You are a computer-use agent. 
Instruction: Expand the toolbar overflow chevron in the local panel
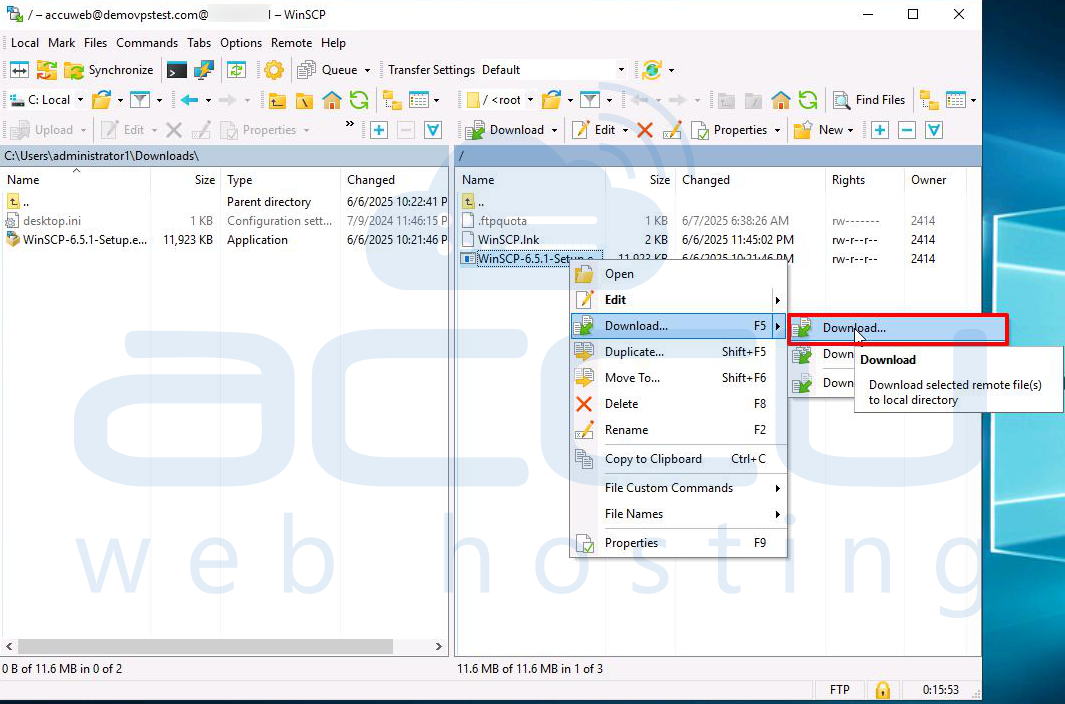tap(350, 124)
